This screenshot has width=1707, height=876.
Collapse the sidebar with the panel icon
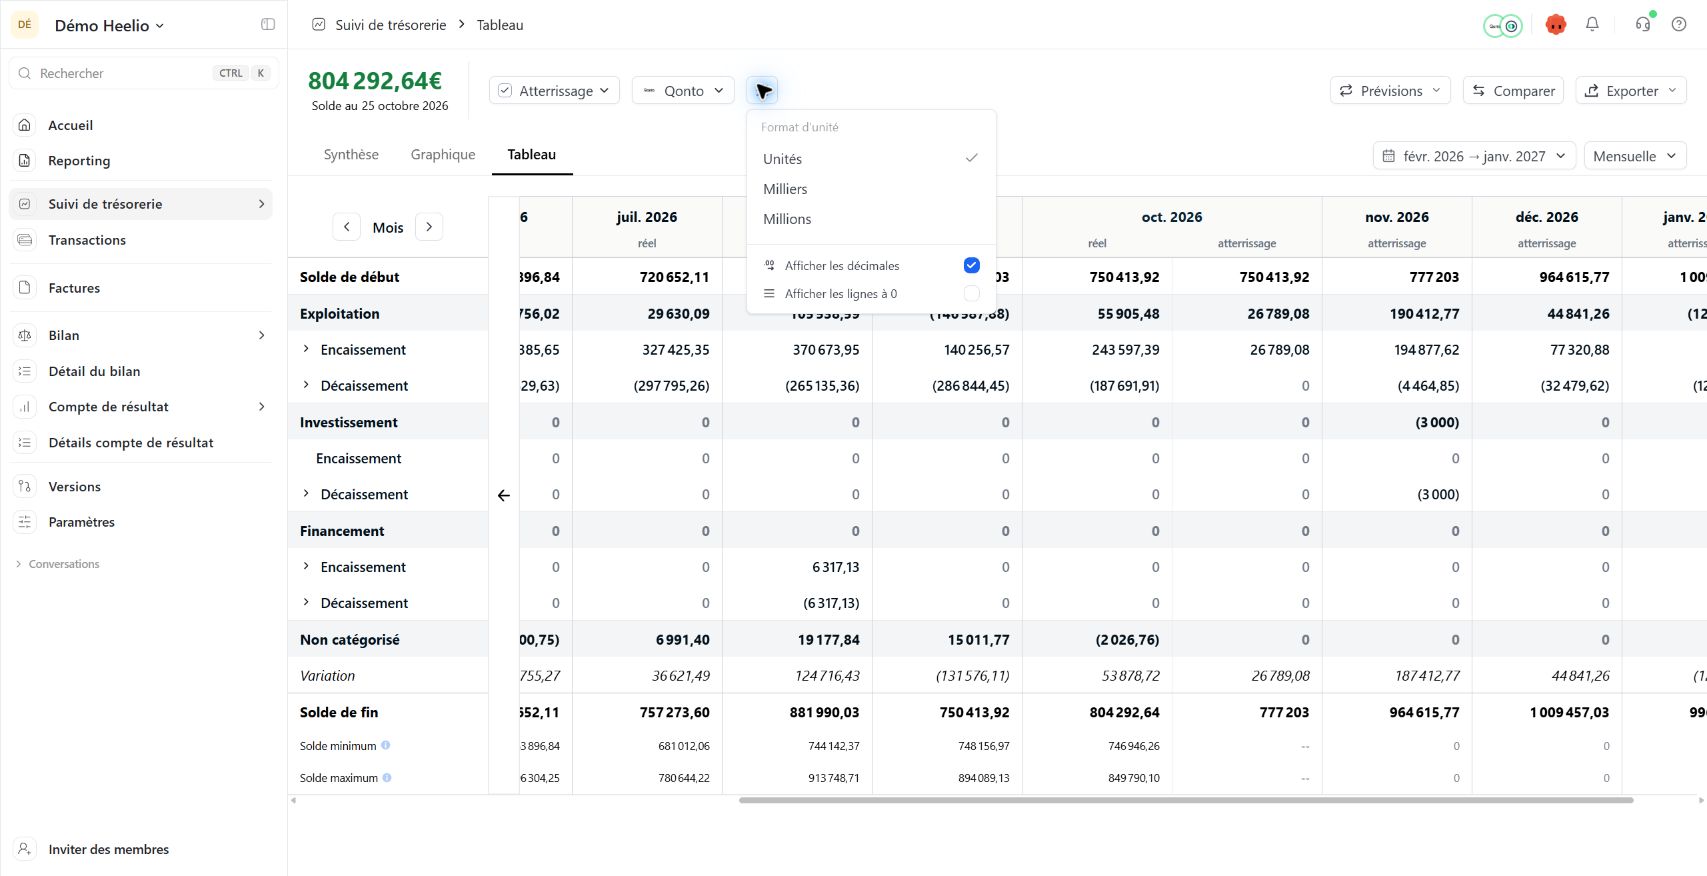(268, 25)
